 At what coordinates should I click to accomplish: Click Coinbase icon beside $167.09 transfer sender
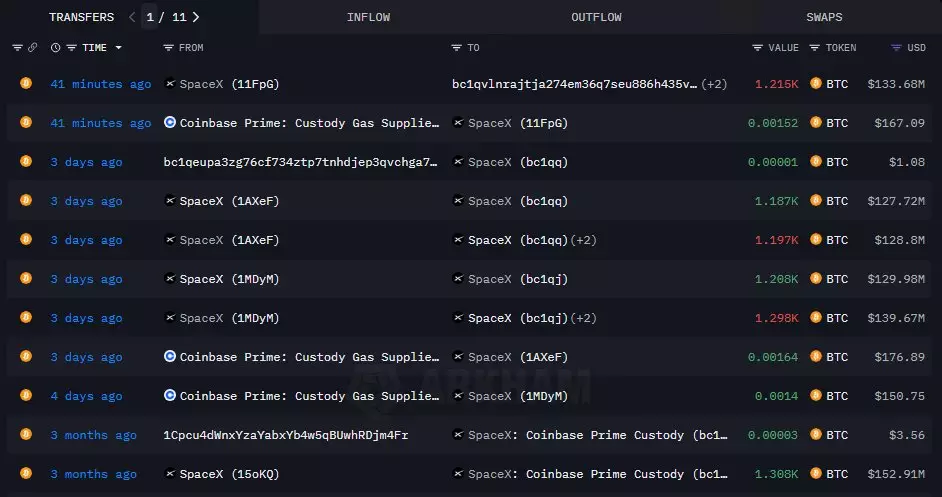coord(170,123)
